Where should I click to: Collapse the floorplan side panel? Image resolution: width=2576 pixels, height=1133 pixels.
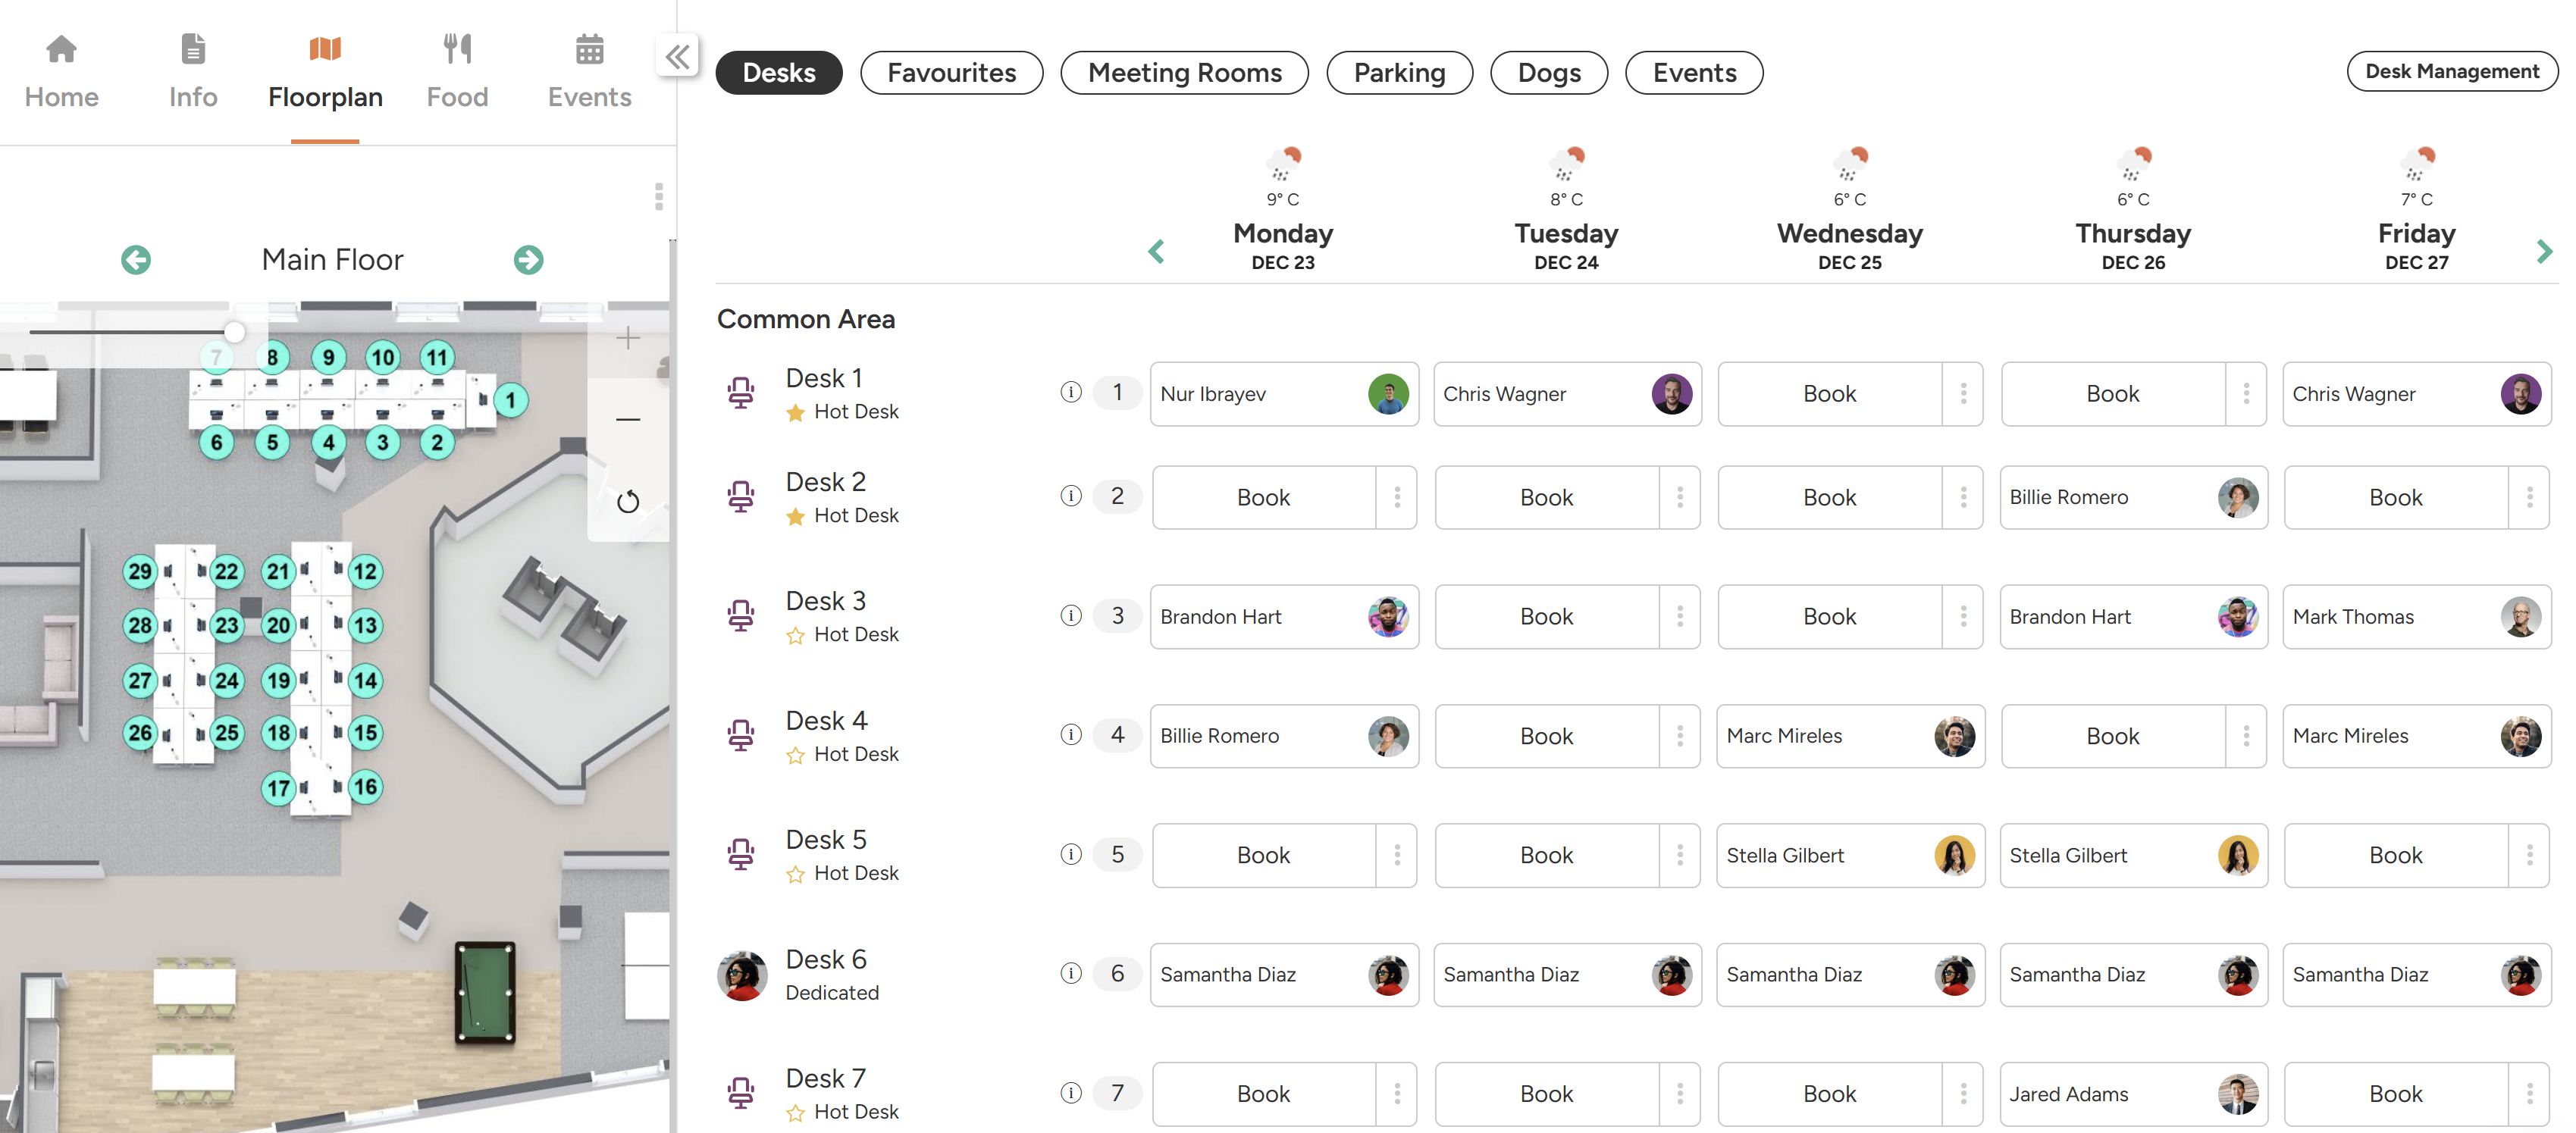click(677, 57)
